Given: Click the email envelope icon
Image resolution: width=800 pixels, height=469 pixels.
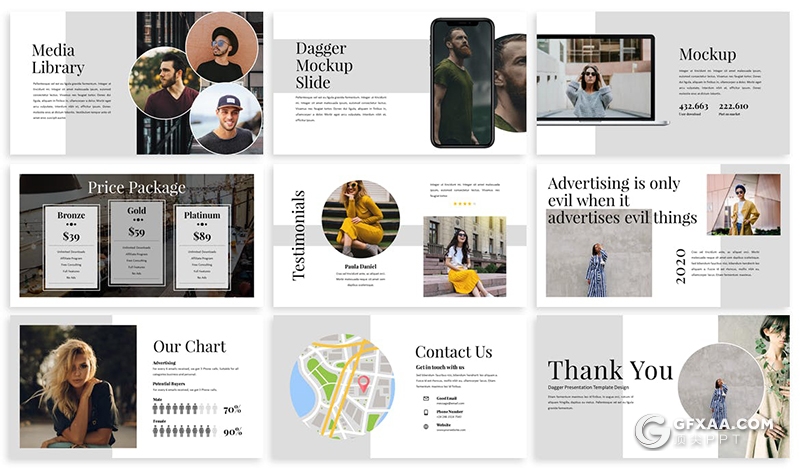Looking at the screenshot, I should click(425, 398).
